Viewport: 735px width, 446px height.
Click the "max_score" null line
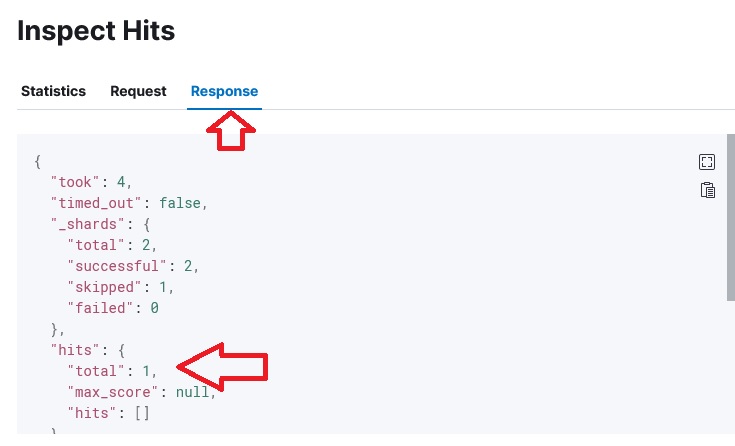tap(142, 392)
